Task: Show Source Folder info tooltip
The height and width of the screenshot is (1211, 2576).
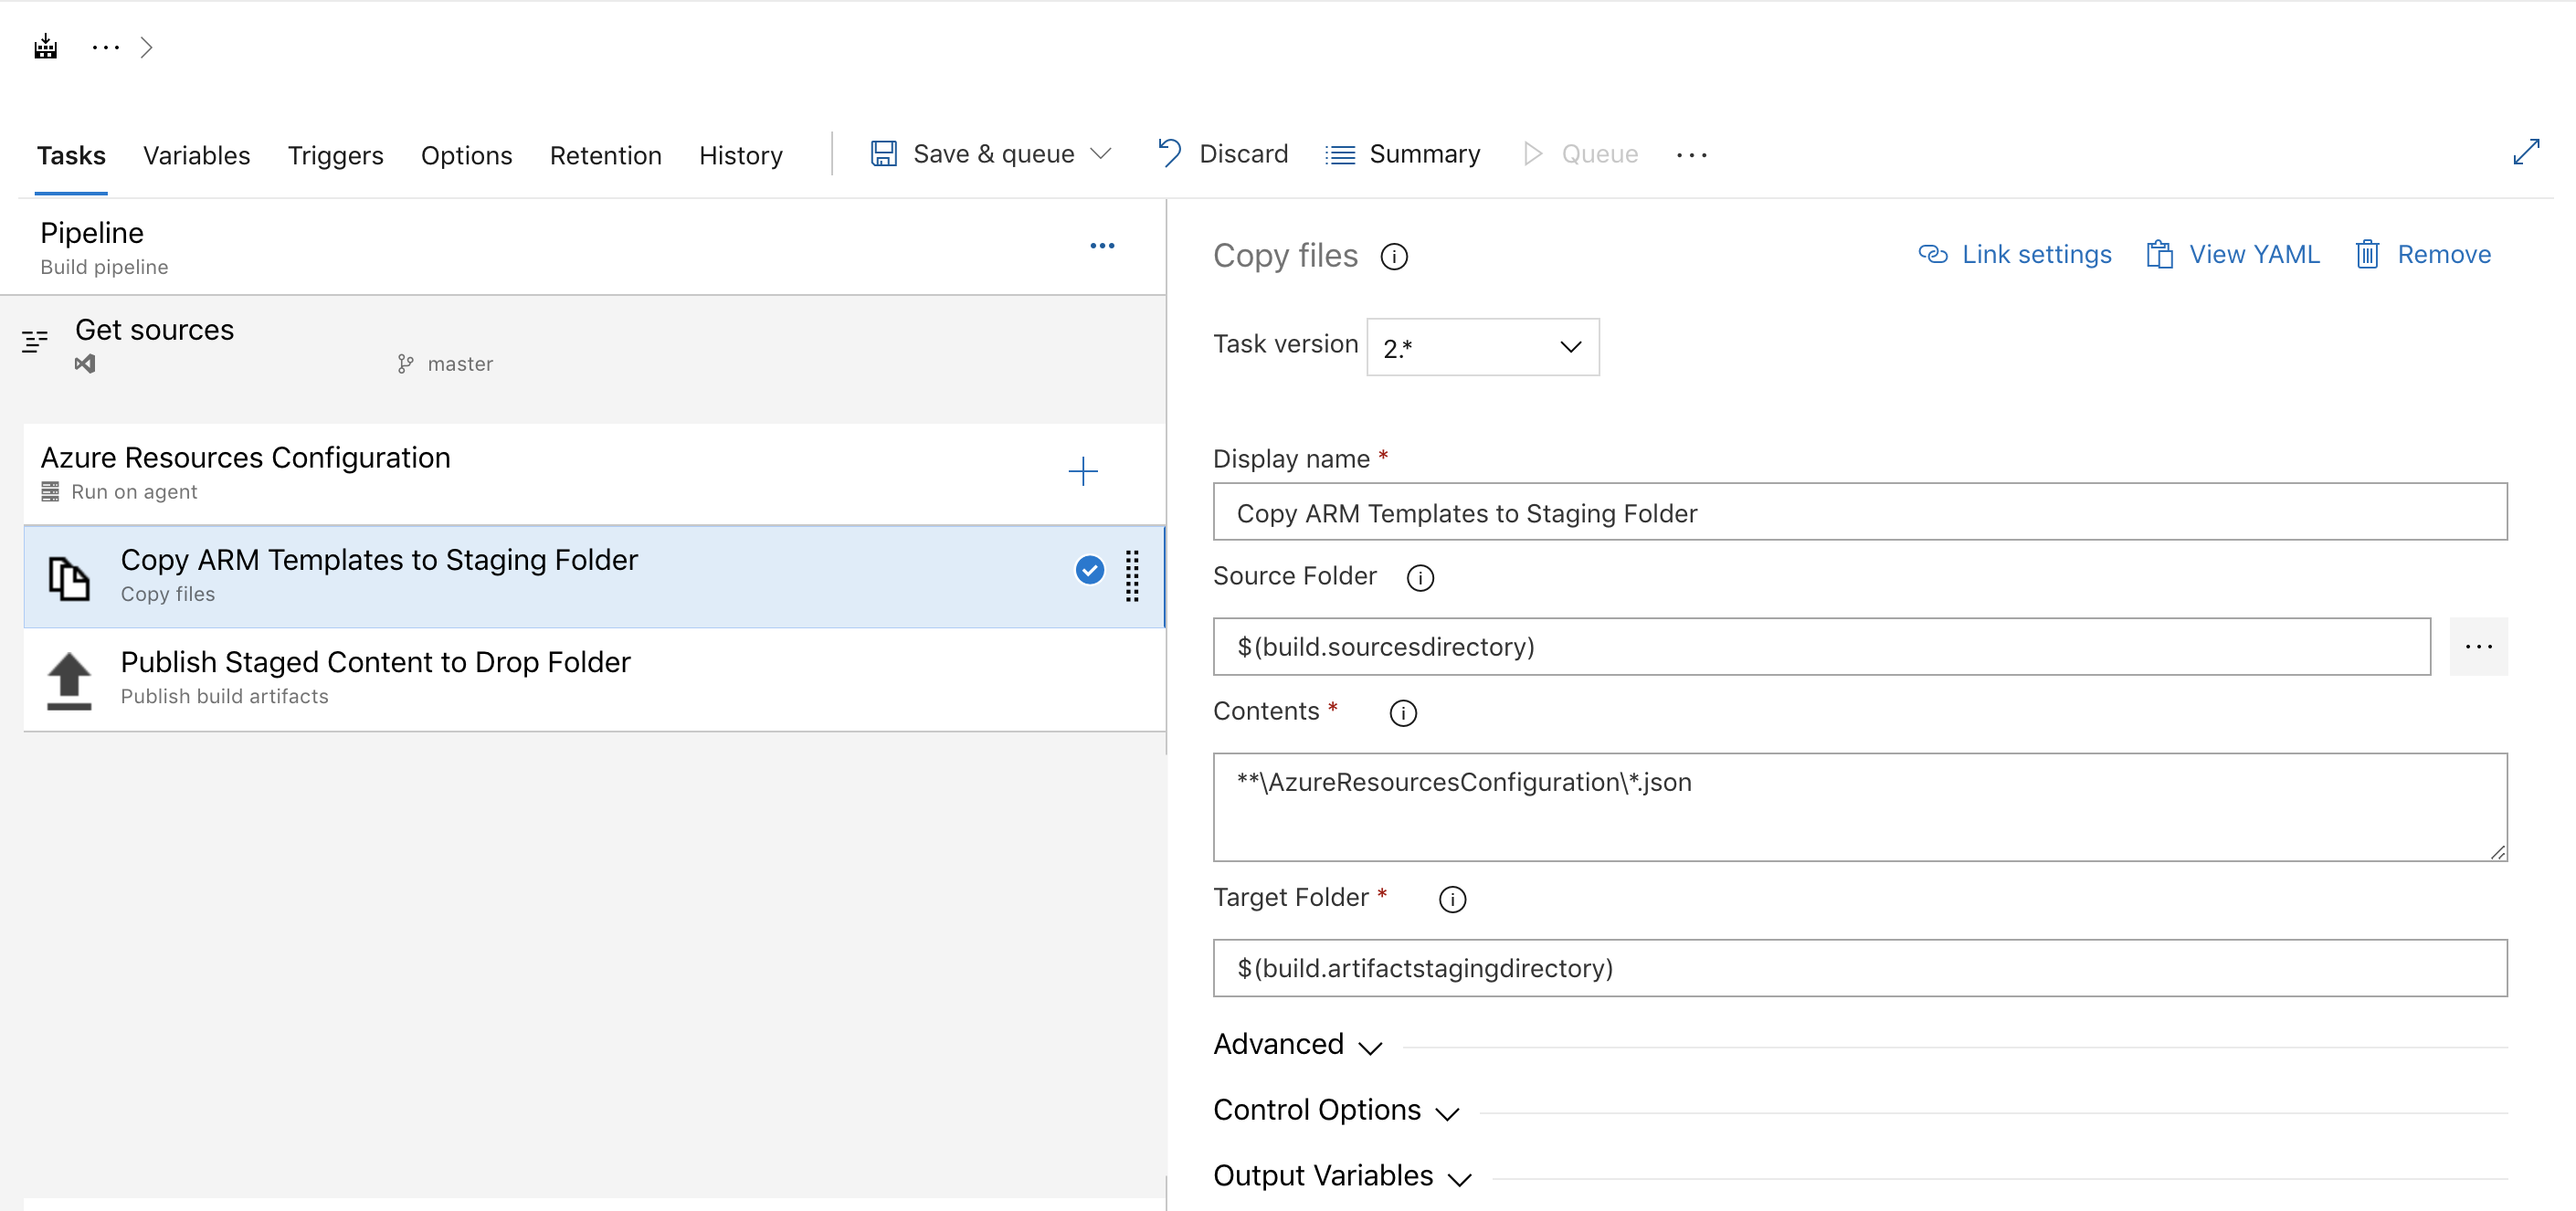Action: pyautogui.click(x=1419, y=578)
